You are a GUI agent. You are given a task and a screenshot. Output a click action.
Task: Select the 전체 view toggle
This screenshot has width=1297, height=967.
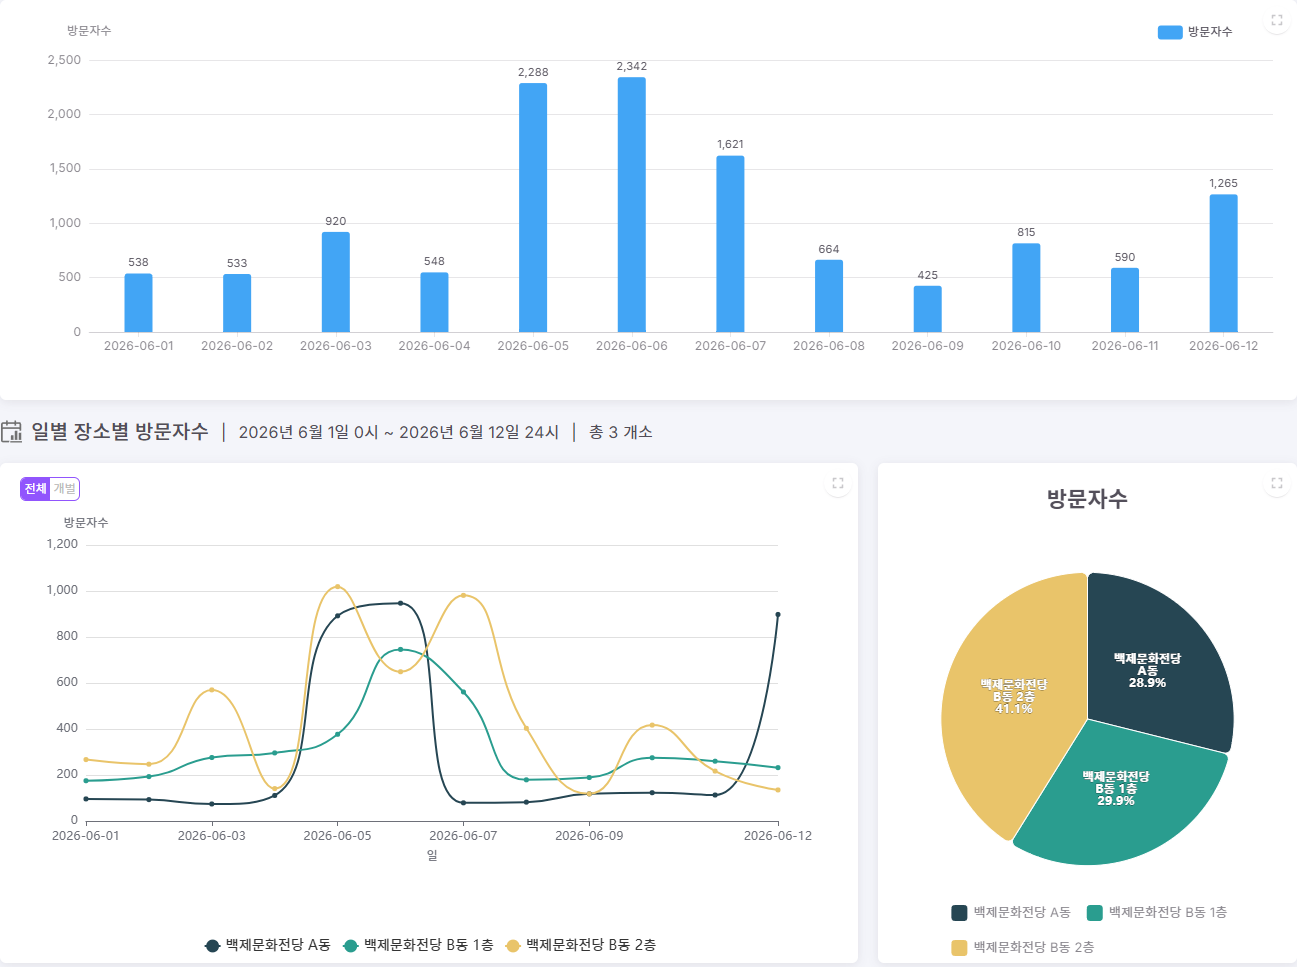point(35,489)
